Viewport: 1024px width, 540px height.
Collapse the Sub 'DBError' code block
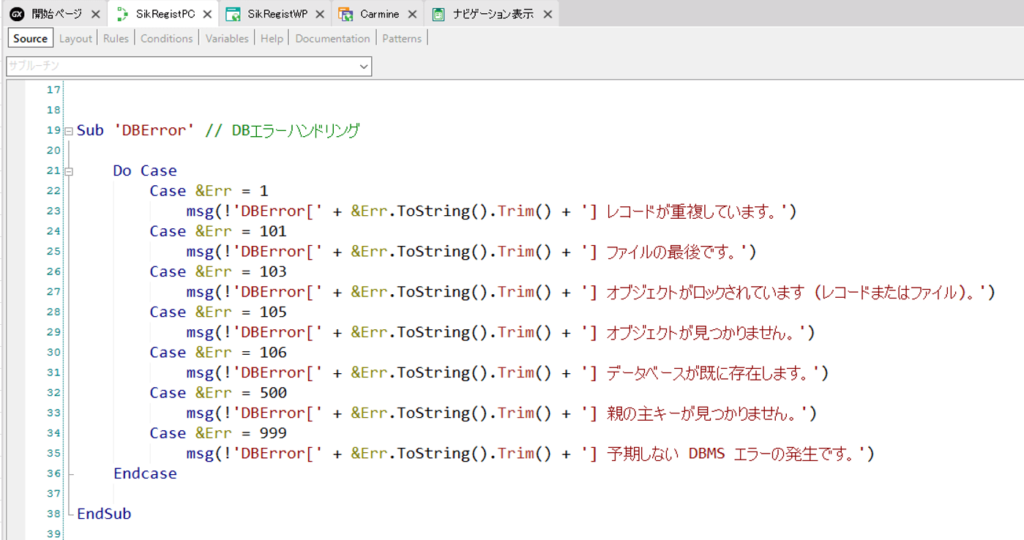pyautogui.click(x=67, y=131)
